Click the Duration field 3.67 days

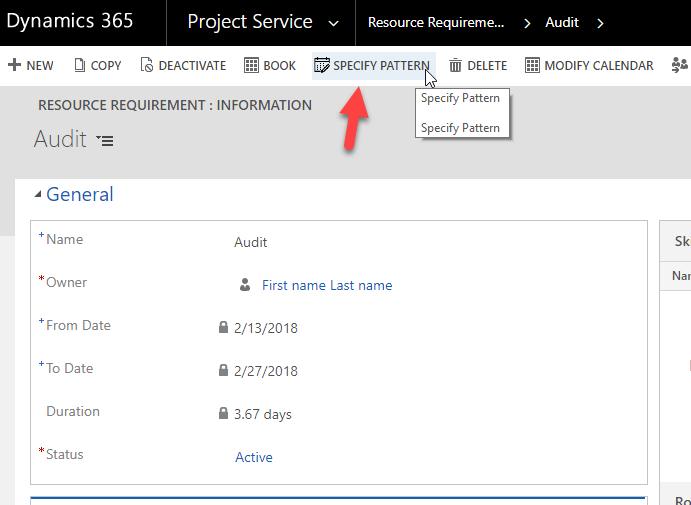263,414
